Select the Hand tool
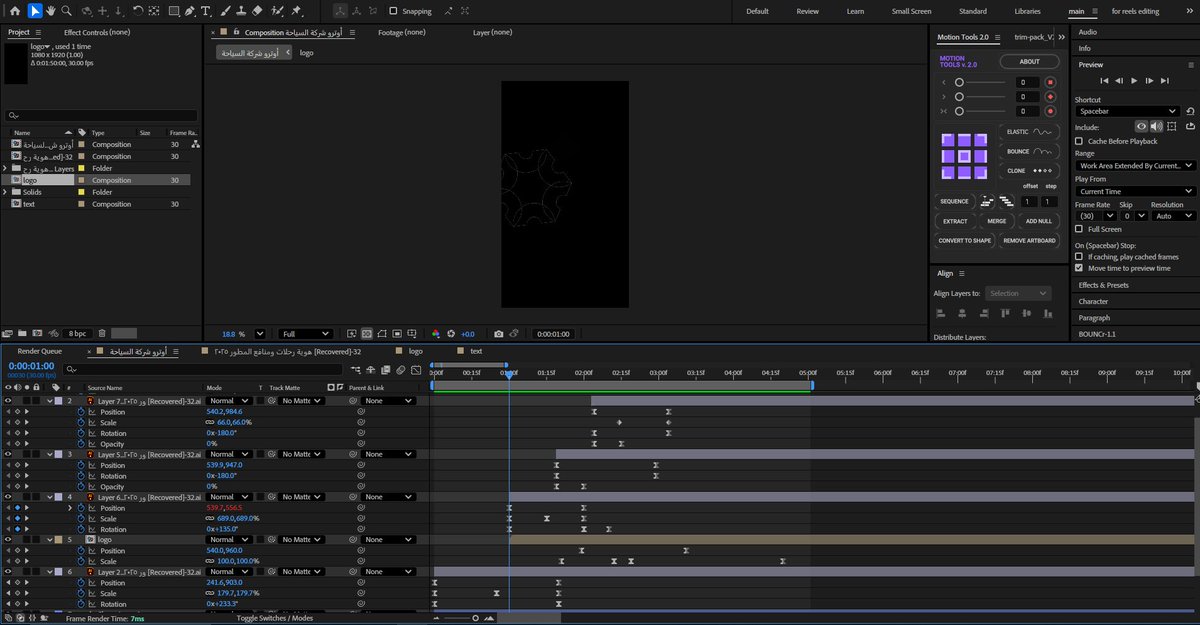 [50, 11]
